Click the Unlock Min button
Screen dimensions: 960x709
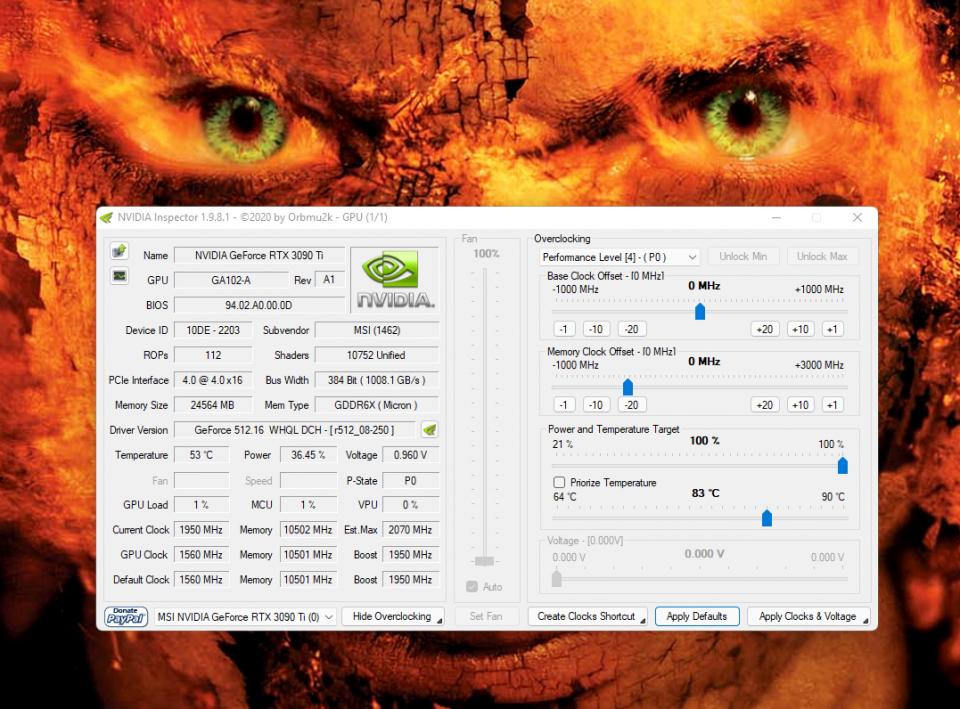coord(743,257)
